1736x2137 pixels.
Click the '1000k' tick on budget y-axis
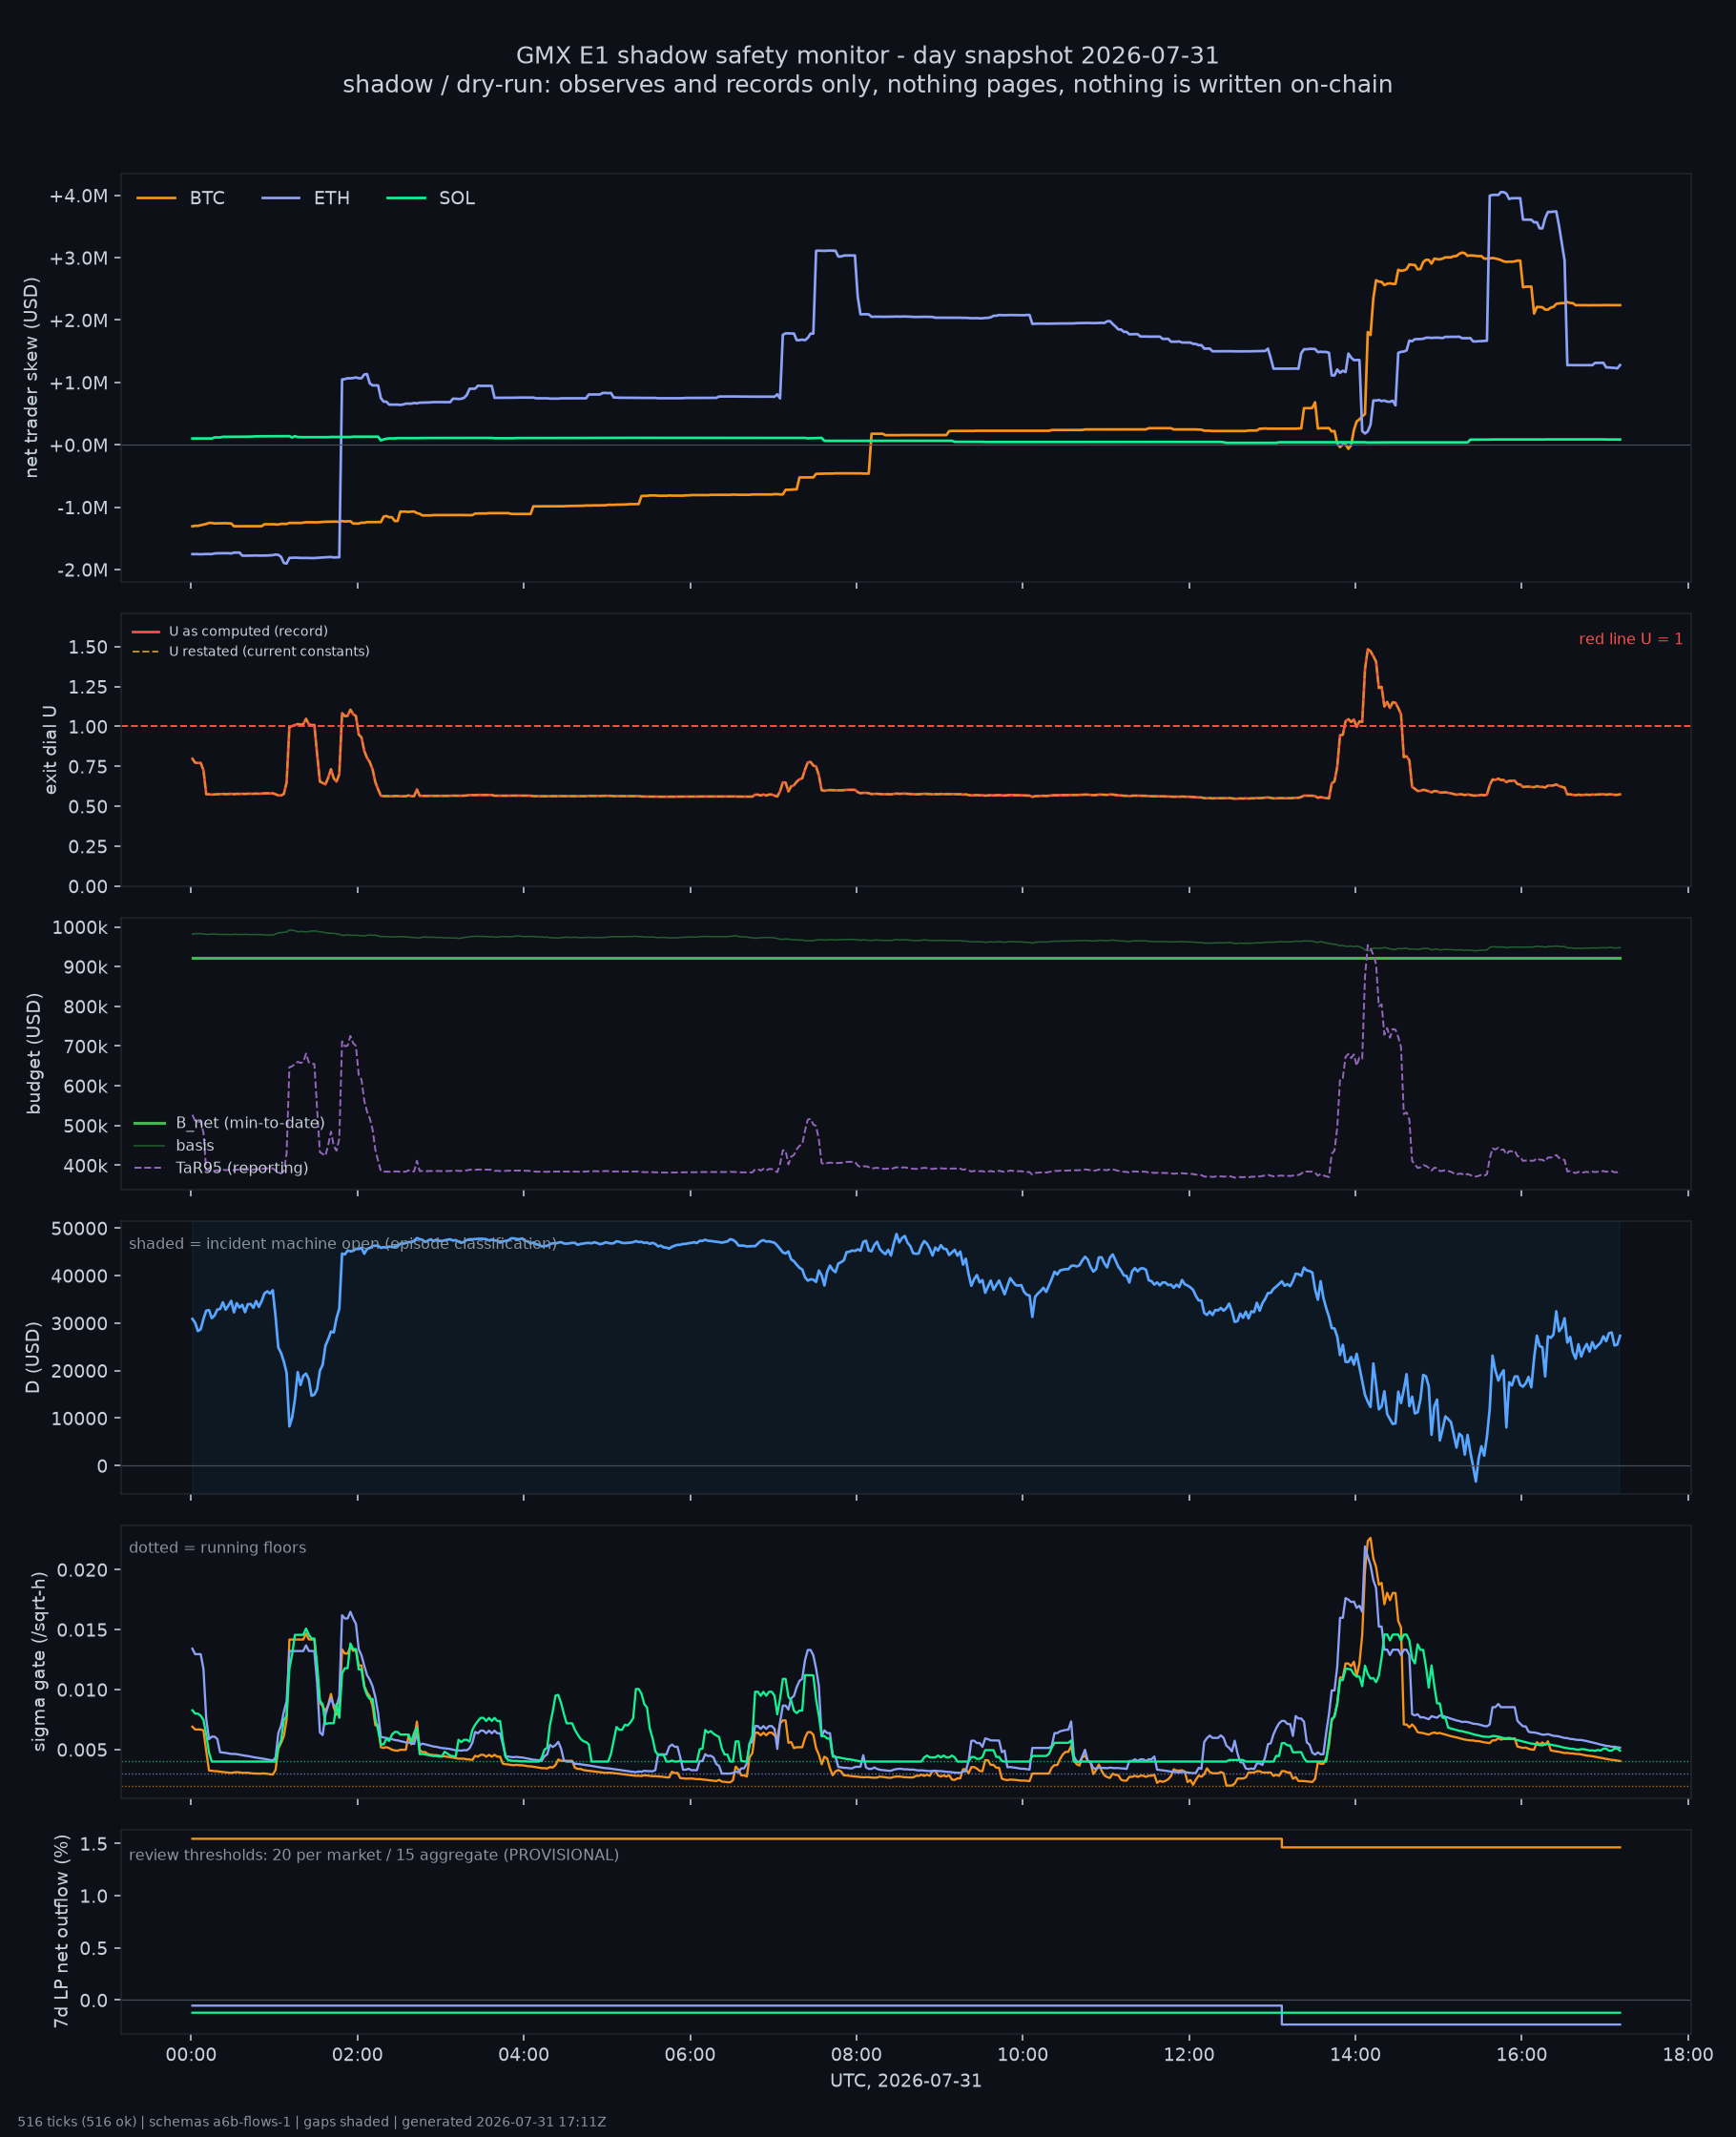tap(80, 927)
